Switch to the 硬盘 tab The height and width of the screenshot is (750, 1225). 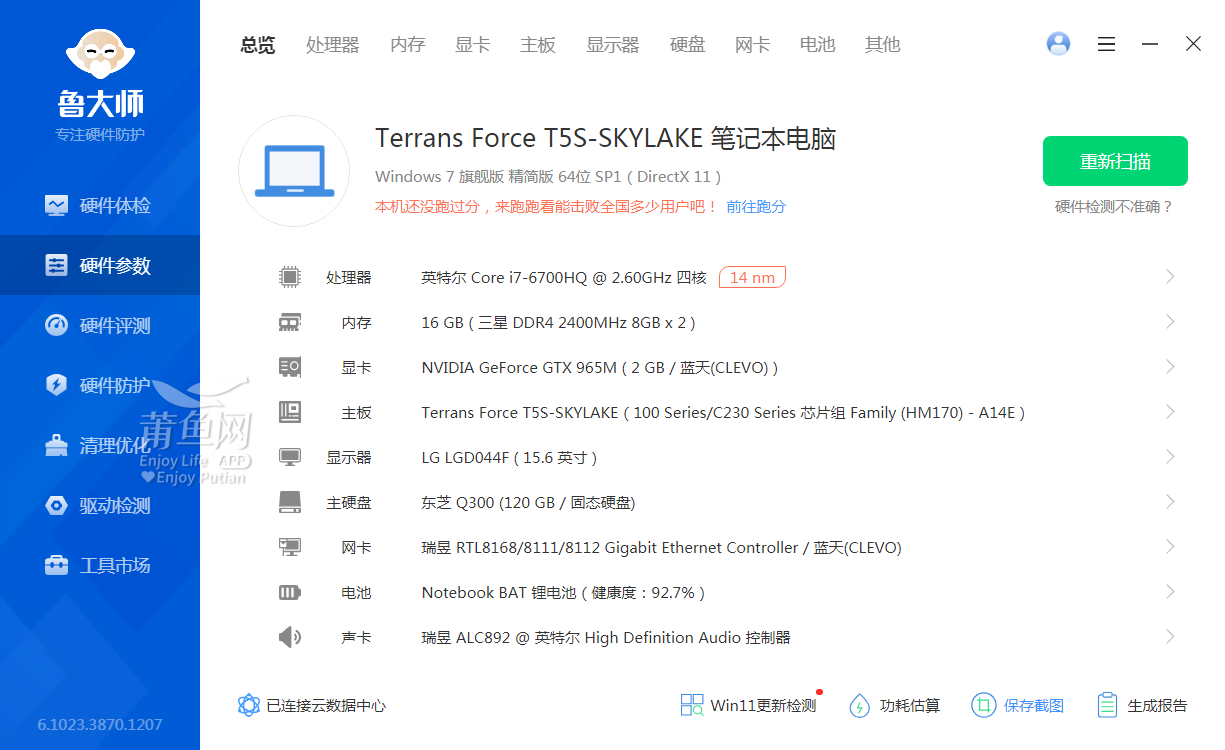(687, 44)
